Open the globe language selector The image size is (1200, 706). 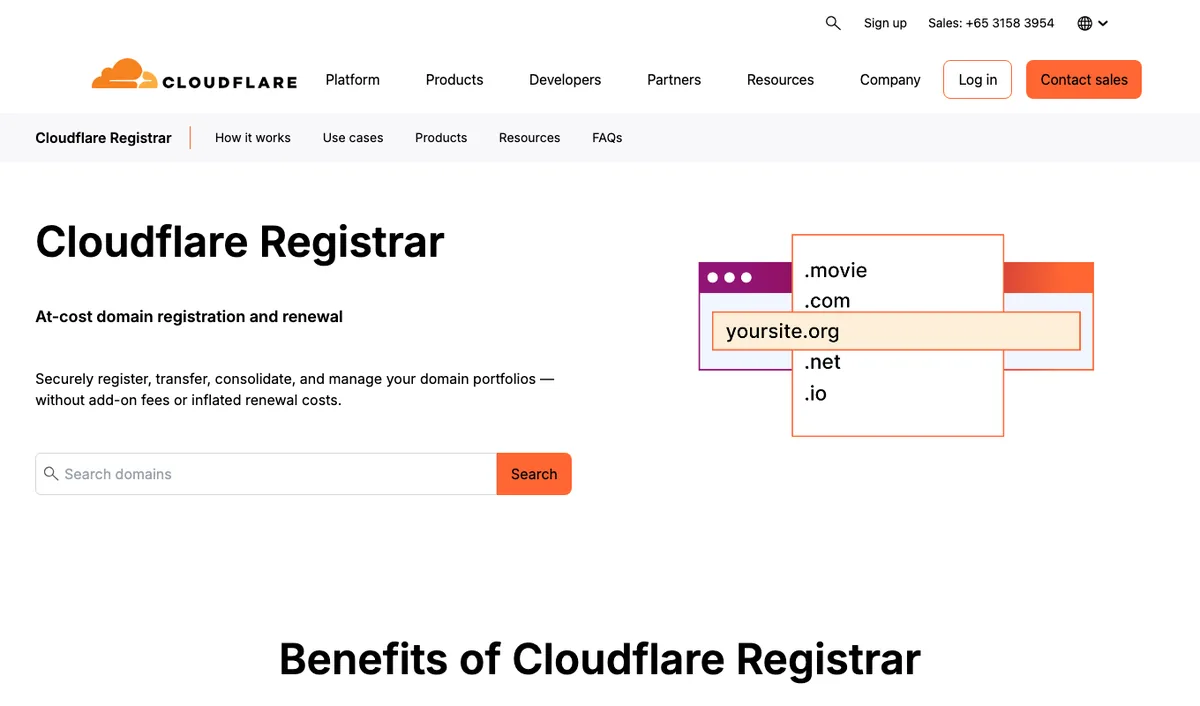click(x=1092, y=23)
